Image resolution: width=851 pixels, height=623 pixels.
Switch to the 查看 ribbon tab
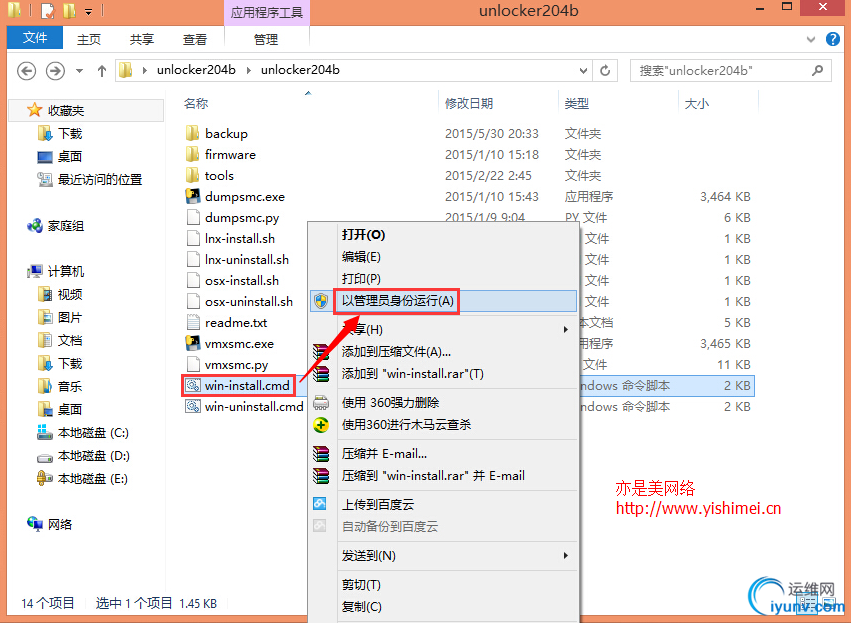(x=195, y=39)
